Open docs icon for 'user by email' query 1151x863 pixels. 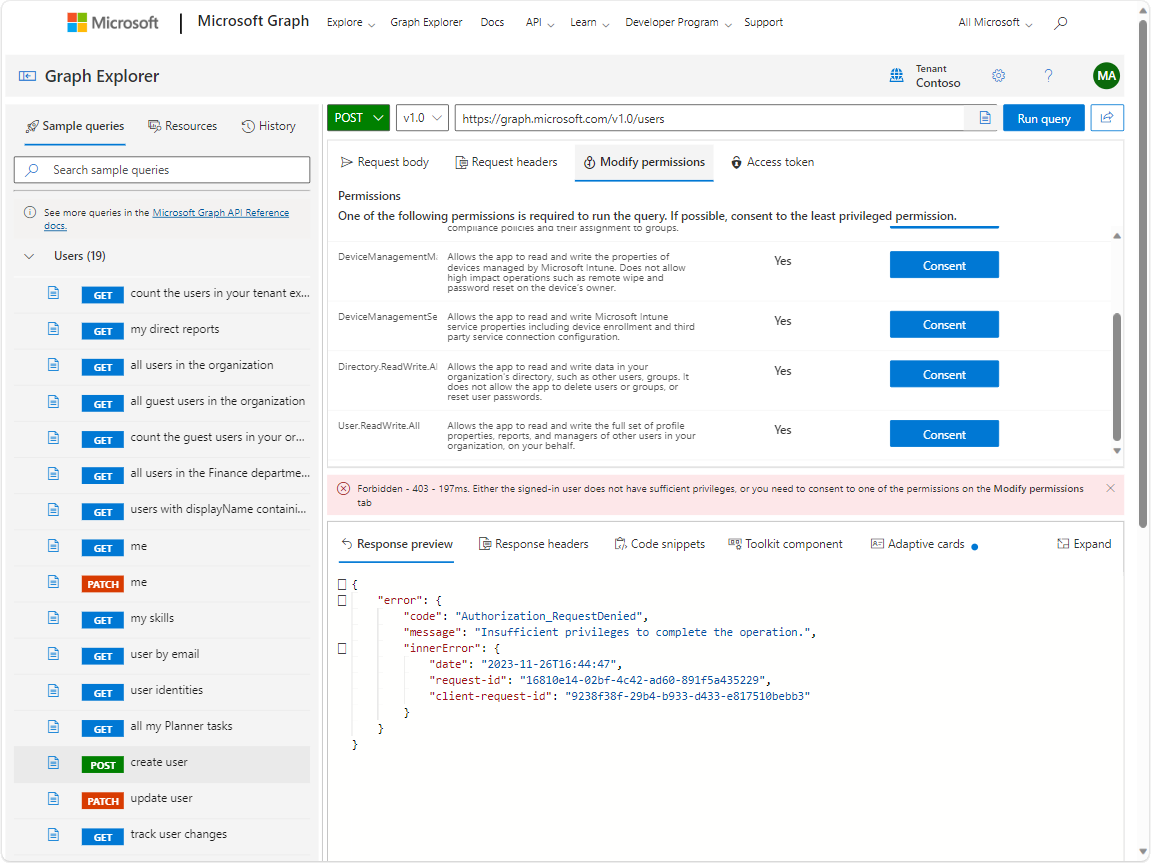pos(54,654)
